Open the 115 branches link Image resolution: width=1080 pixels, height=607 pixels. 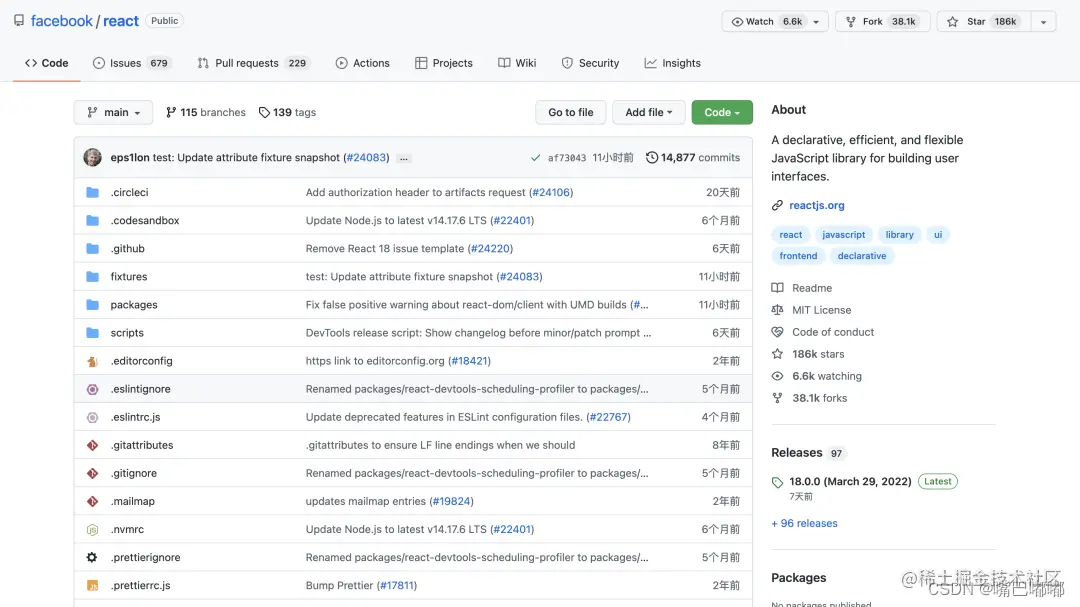[205, 112]
